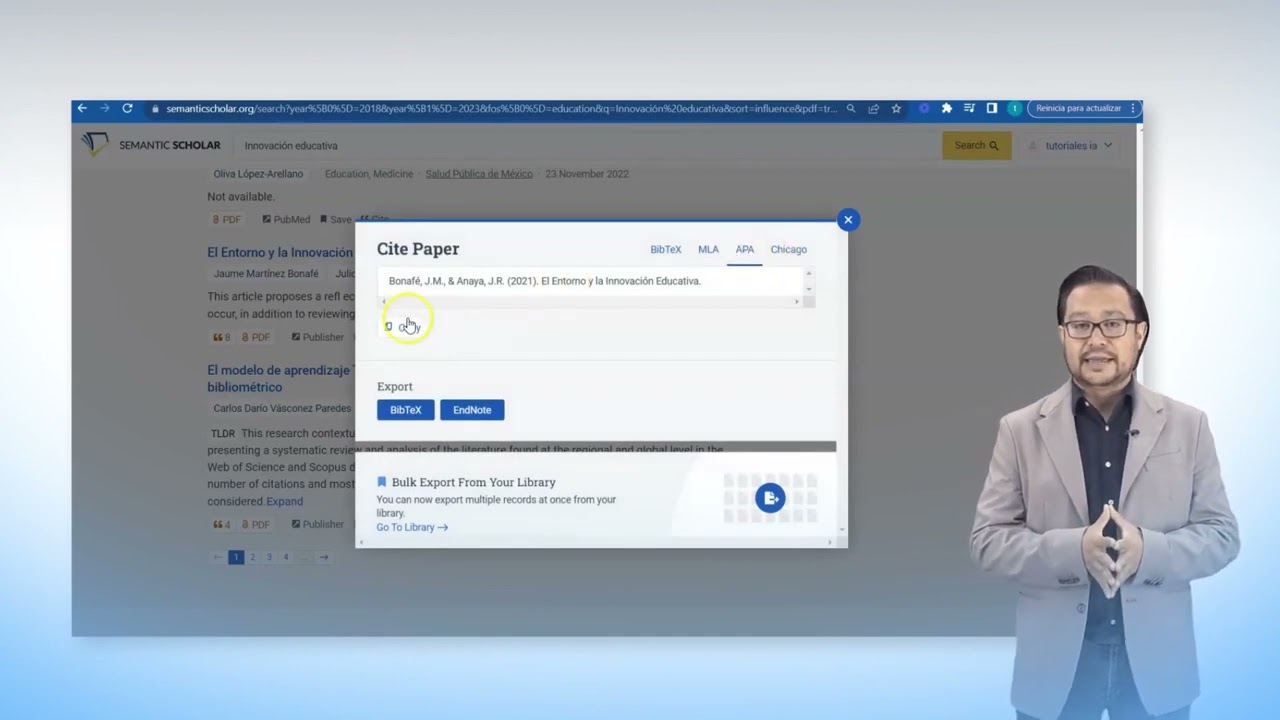
Task: Select results page 1
Action: pos(236,557)
